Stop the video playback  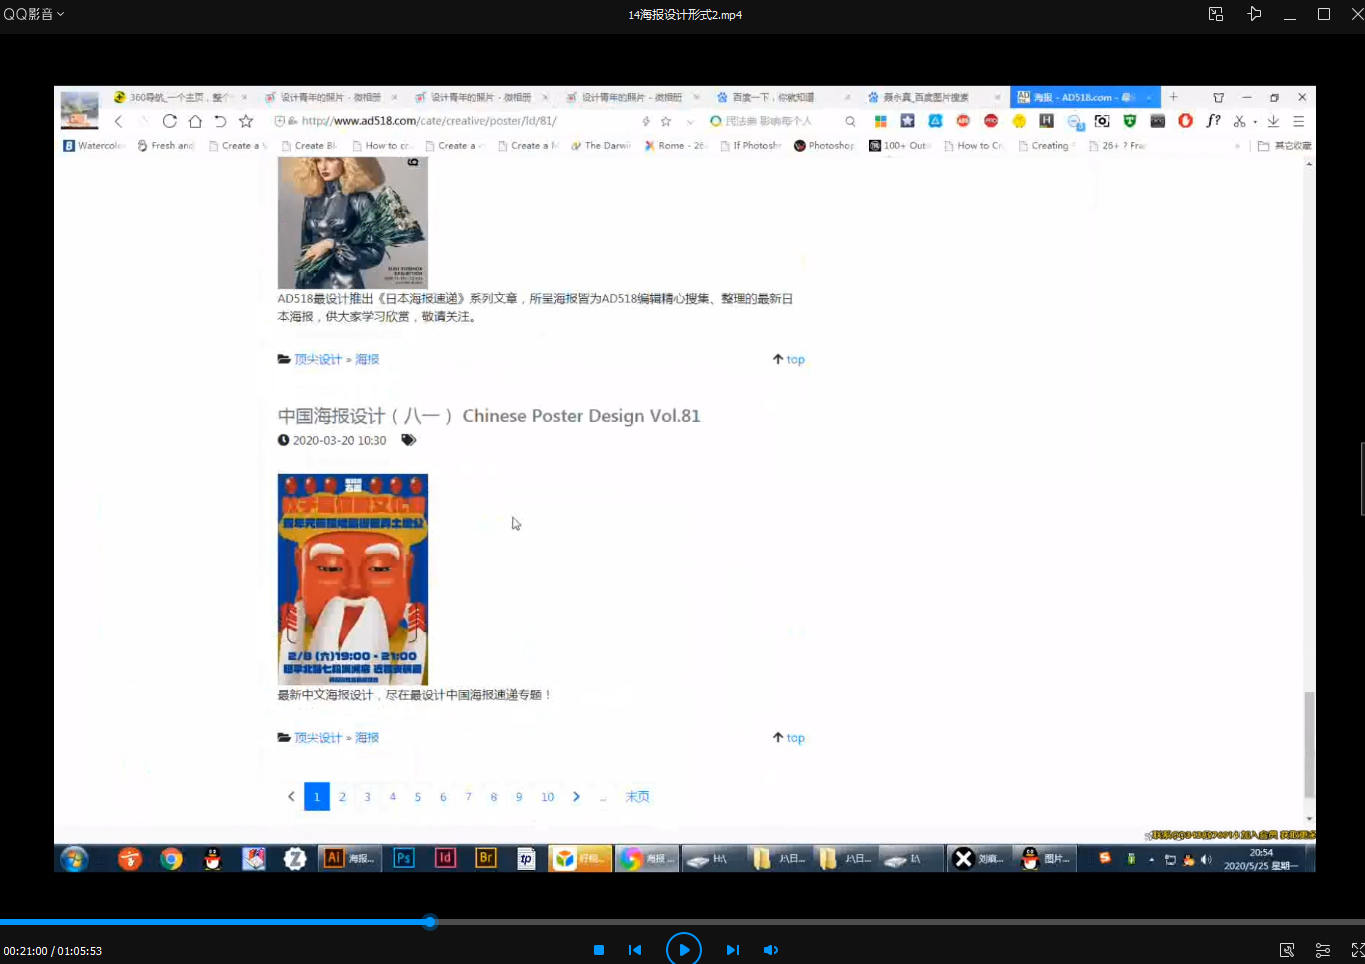(598, 950)
